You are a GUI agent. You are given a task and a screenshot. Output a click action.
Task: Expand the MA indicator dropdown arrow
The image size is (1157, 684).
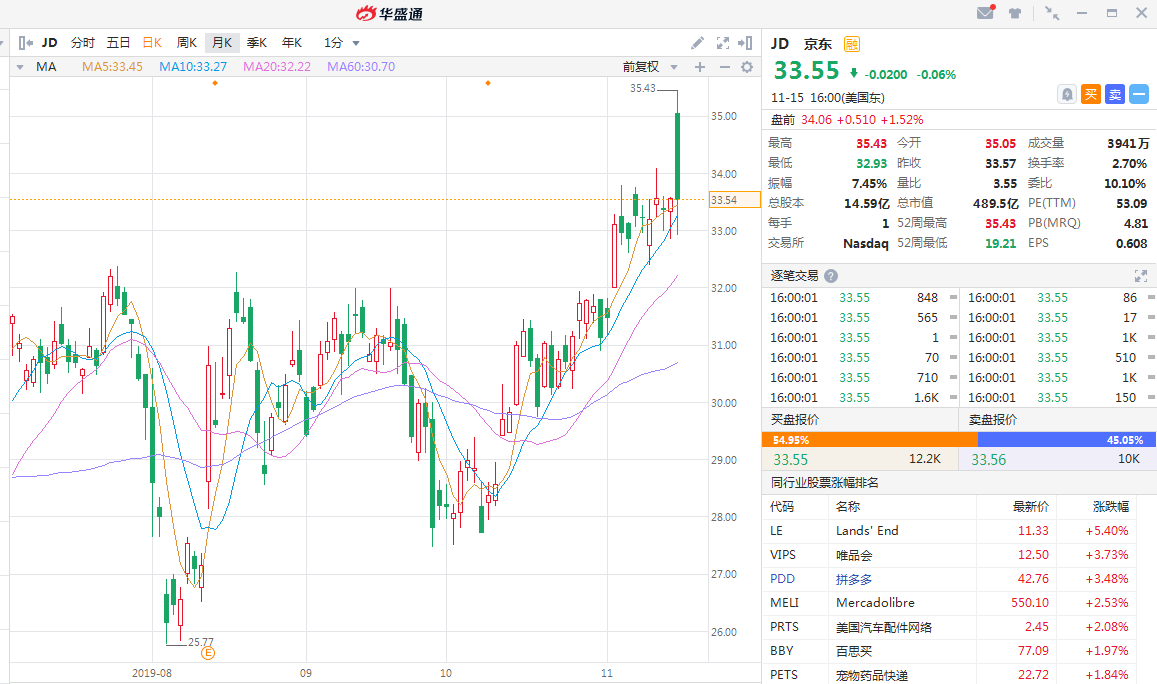20,67
